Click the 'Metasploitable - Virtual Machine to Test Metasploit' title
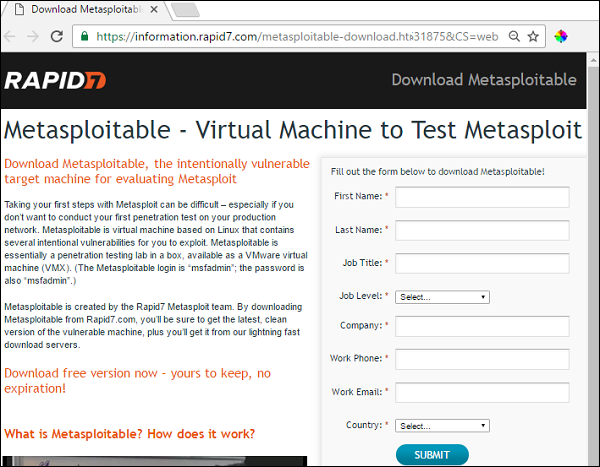This screenshot has width=600, height=467. (293, 130)
